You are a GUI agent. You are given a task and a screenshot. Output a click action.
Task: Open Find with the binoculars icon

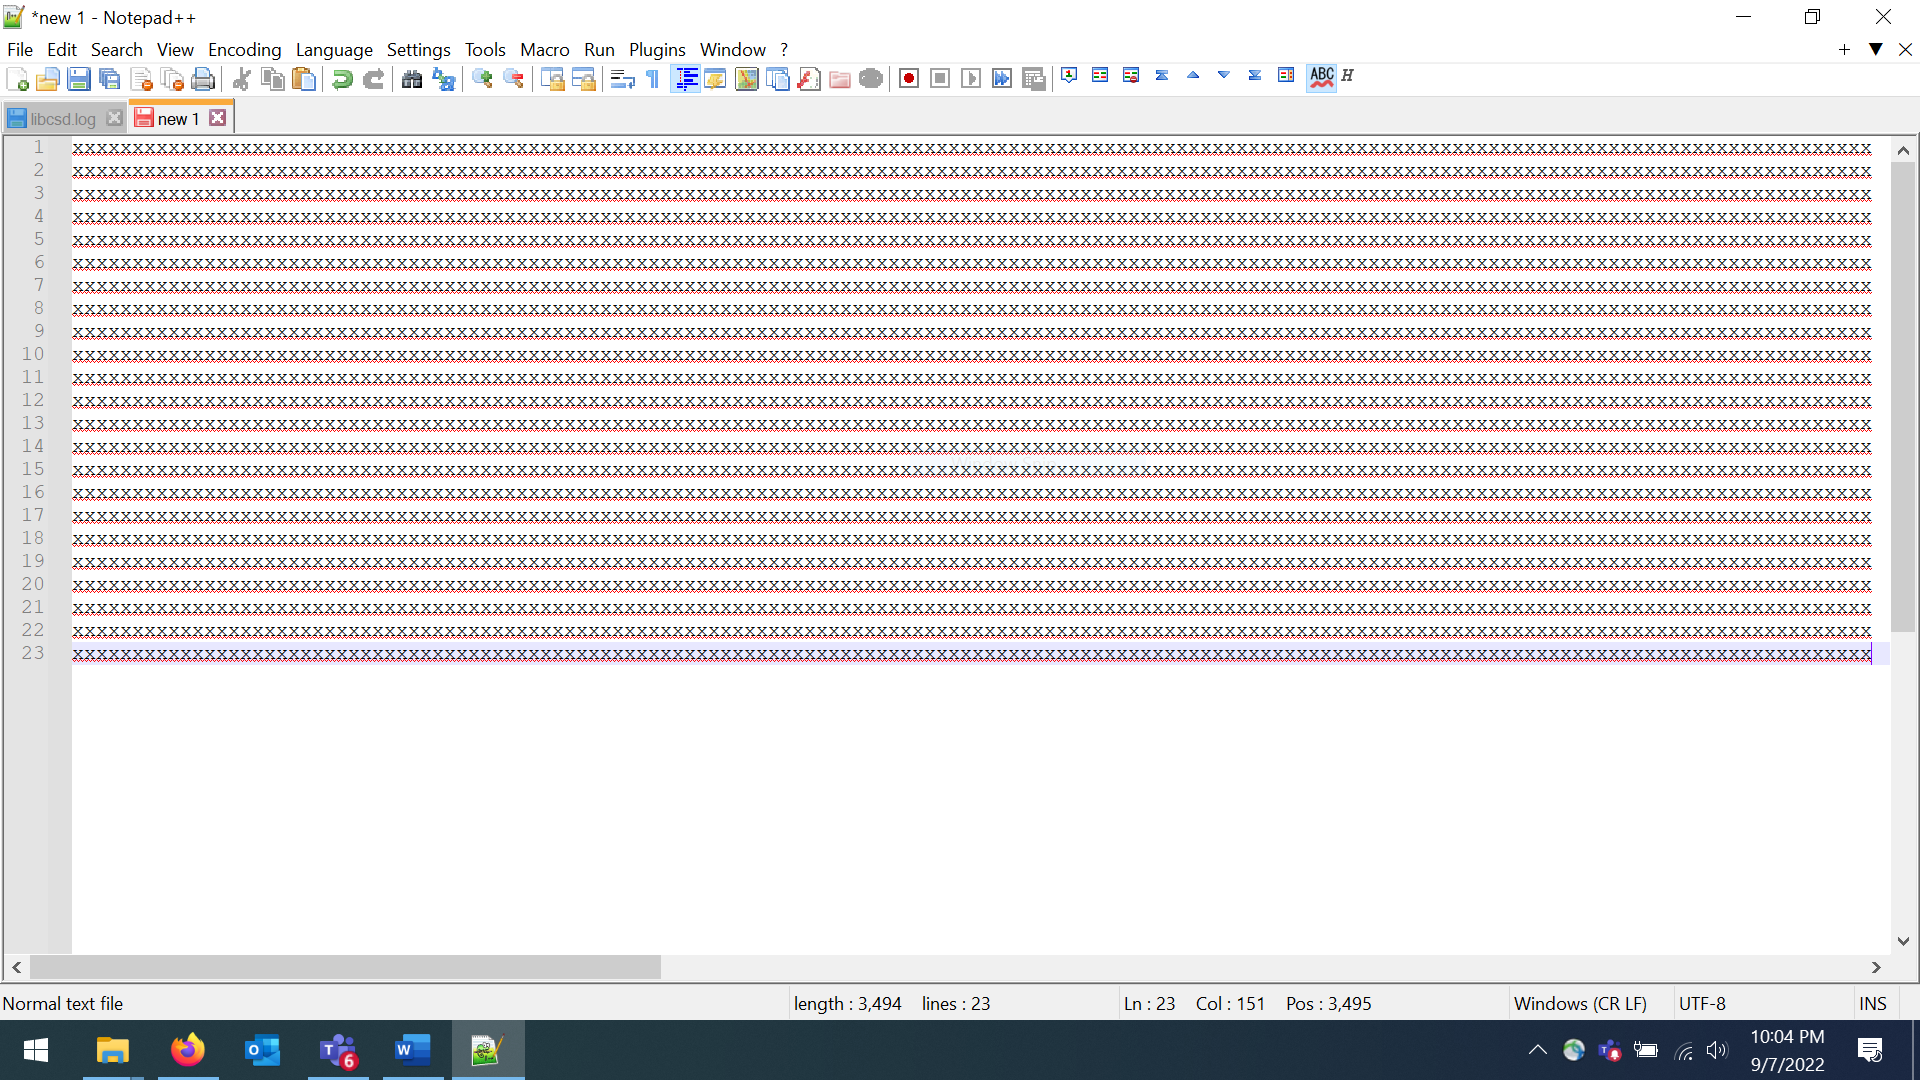click(411, 79)
